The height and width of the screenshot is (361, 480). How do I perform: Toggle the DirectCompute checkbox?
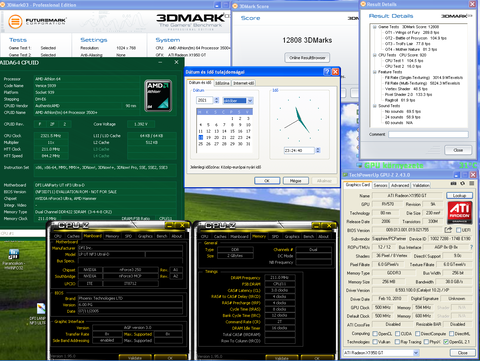(417, 334)
